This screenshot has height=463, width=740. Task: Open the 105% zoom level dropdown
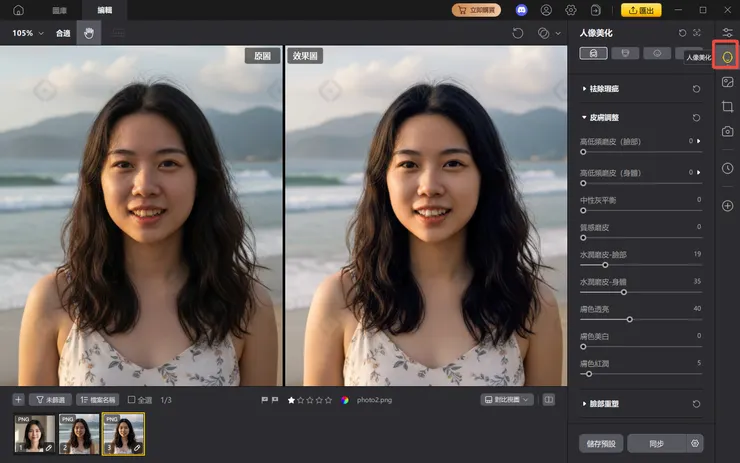(x=27, y=33)
